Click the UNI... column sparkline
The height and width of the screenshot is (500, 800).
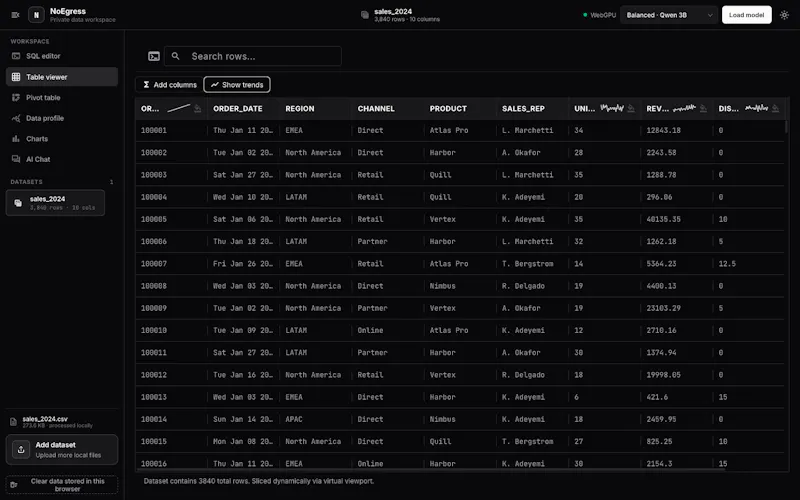pyautogui.click(x=612, y=108)
